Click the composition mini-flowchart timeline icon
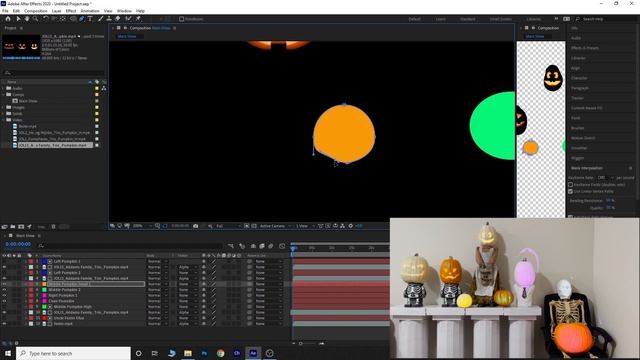This screenshot has width=640, height=360. pyautogui.click(x=231, y=246)
